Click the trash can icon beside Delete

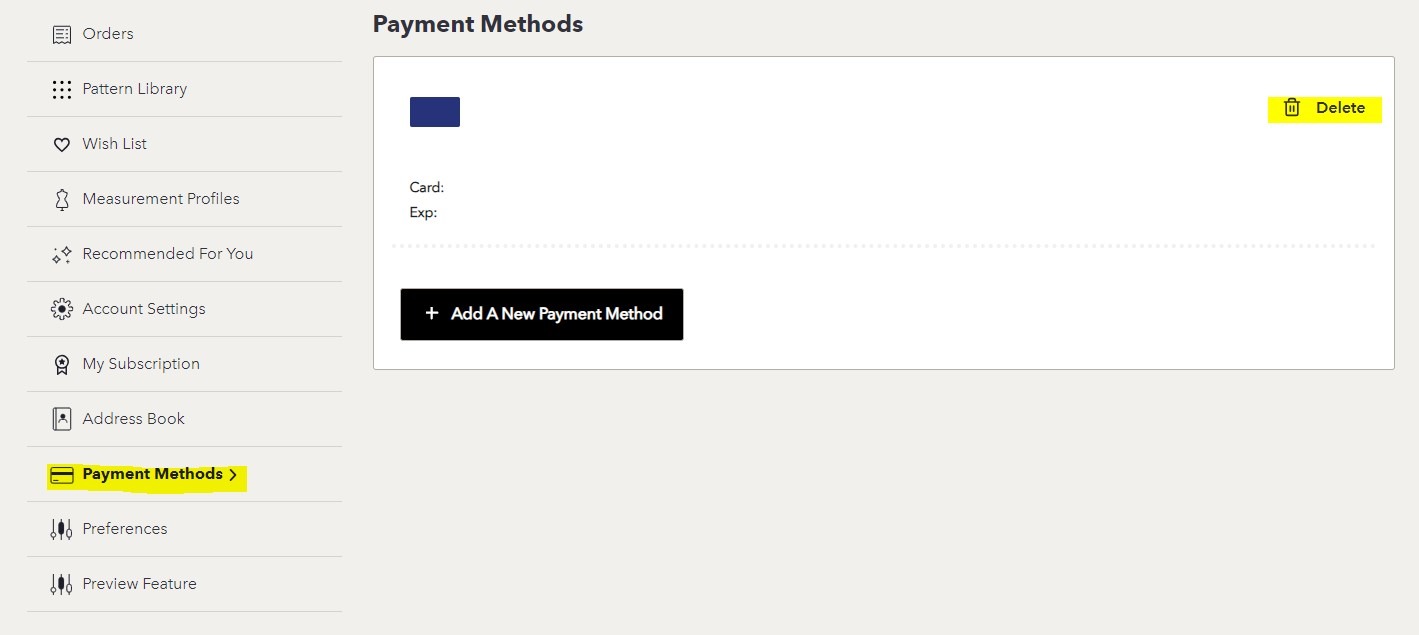(1292, 108)
